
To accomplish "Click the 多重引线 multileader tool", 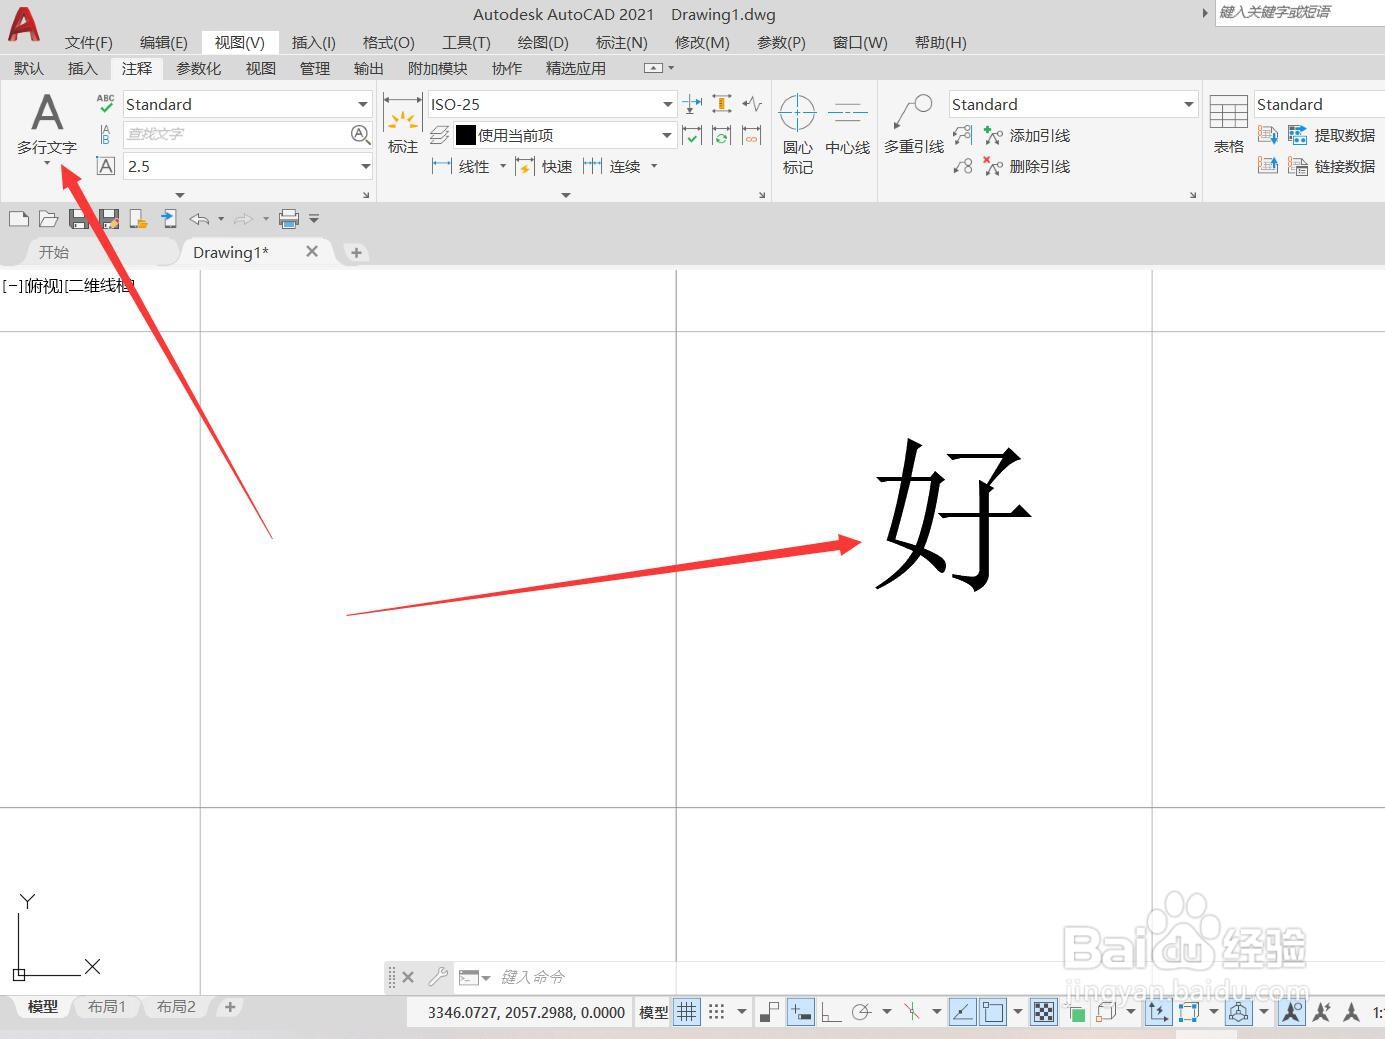I will (914, 124).
